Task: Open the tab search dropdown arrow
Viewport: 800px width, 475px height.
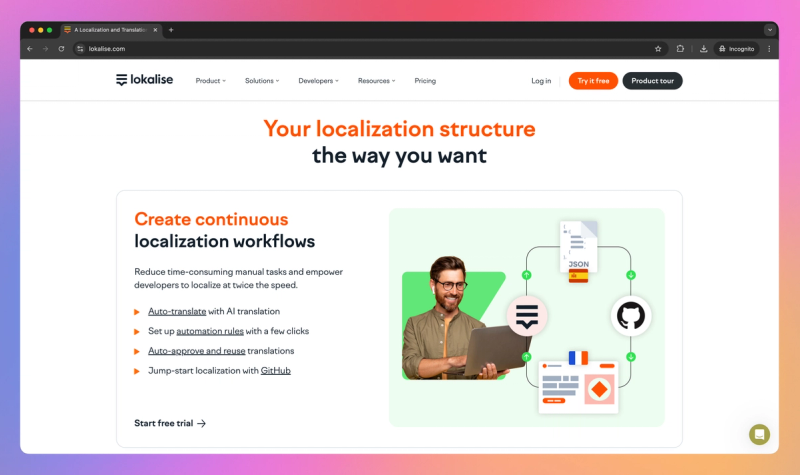Action: 769,30
